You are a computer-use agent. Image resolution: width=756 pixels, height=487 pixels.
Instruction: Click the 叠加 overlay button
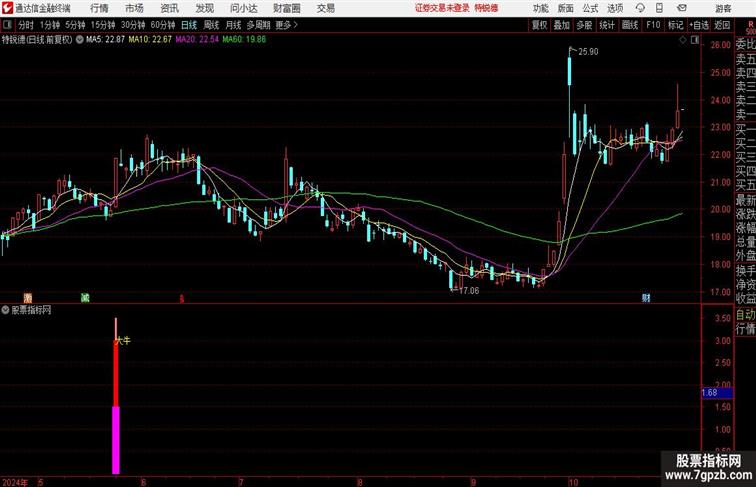click(x=562, y=25)
